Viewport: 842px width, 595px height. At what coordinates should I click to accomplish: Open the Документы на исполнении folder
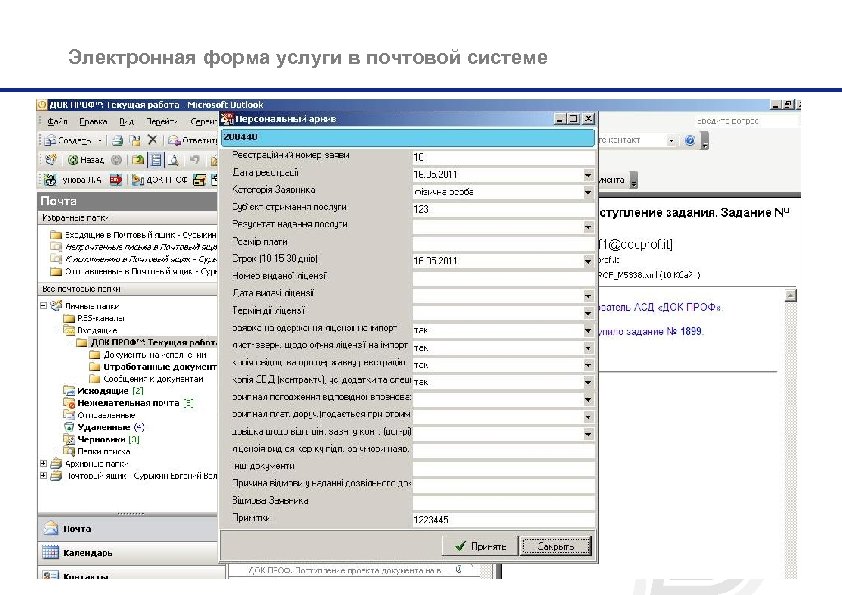tap(155, 354)
